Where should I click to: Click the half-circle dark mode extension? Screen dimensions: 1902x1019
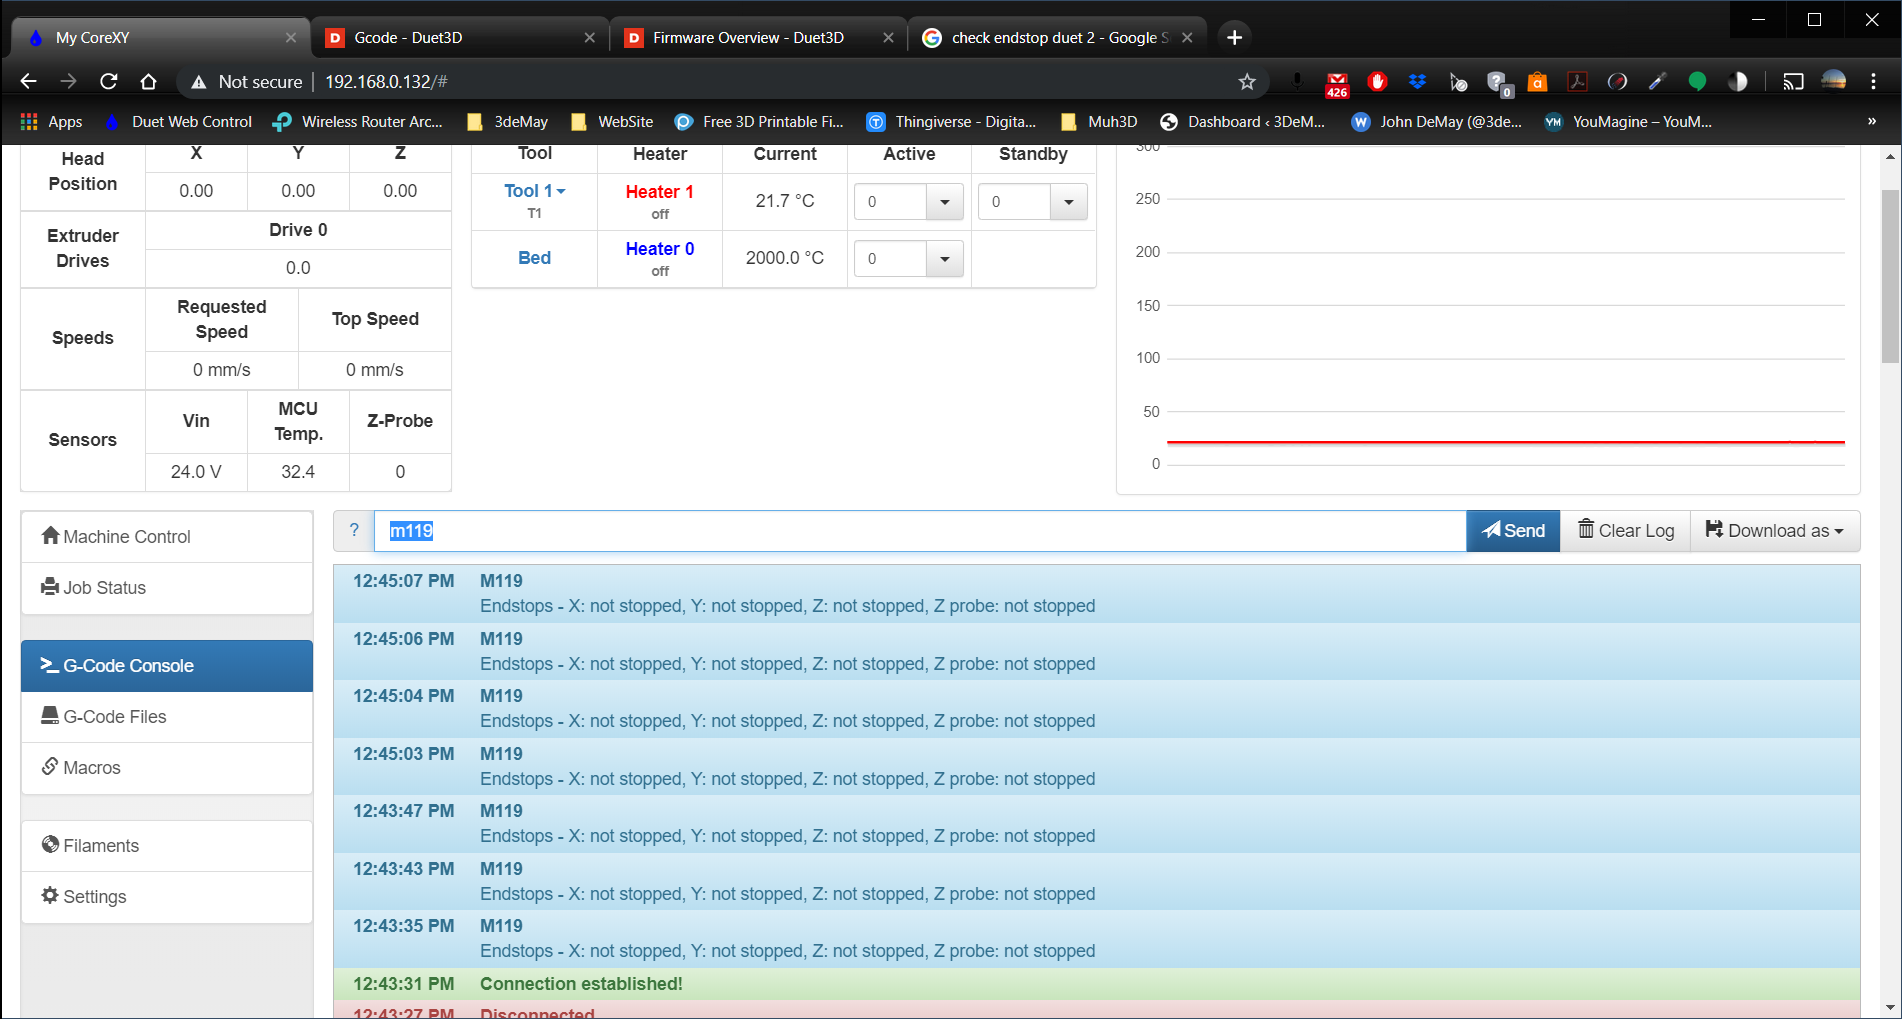pos(1737,82)
